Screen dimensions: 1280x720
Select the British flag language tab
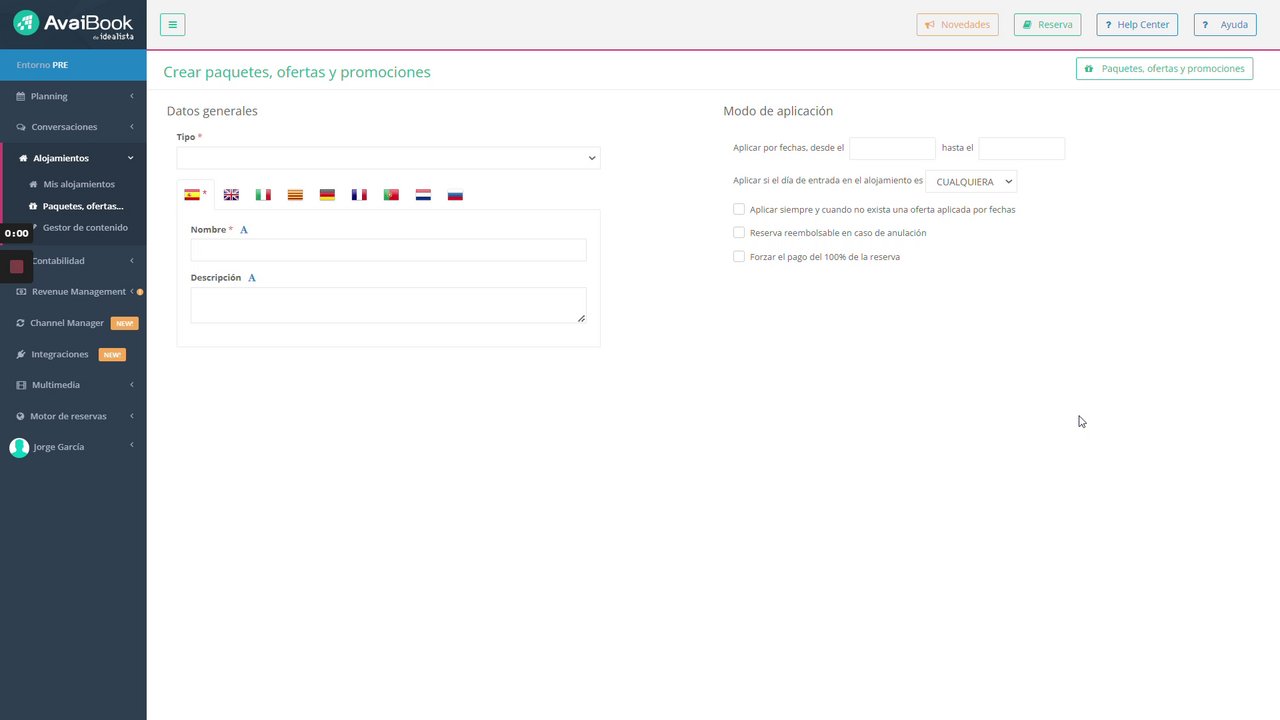pyautogui.click(x=231, y=195)
